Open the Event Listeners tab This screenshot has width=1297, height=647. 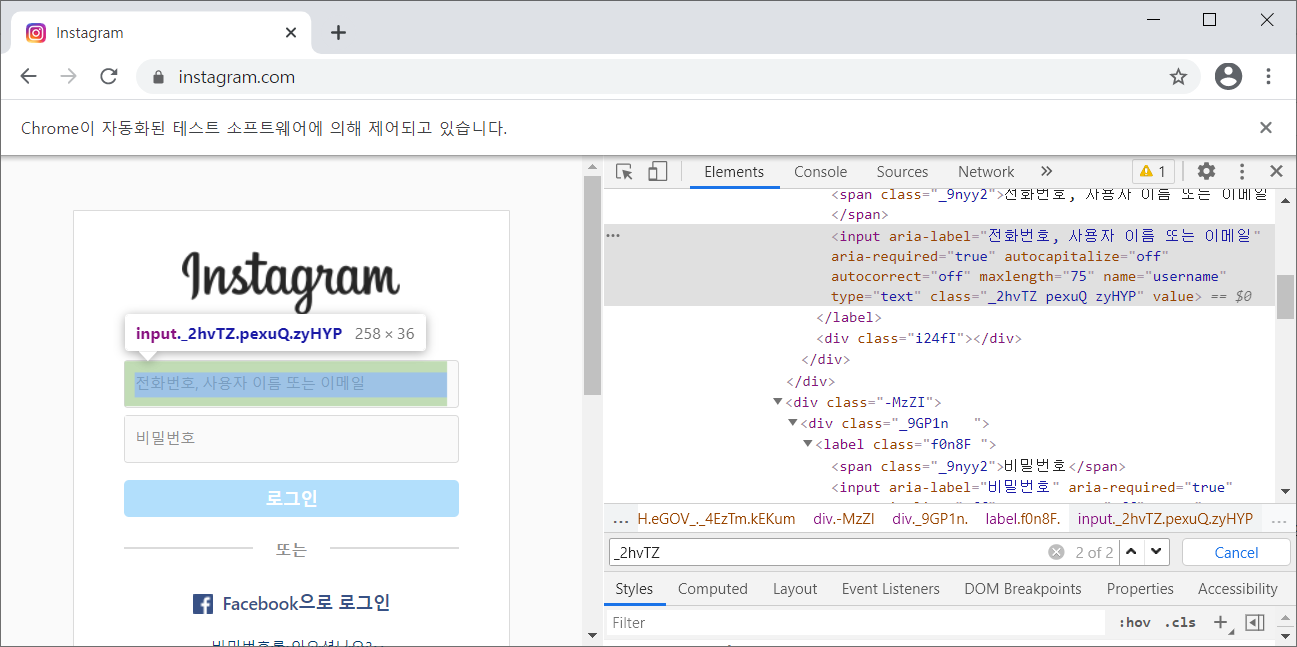[x=891, y=589]
